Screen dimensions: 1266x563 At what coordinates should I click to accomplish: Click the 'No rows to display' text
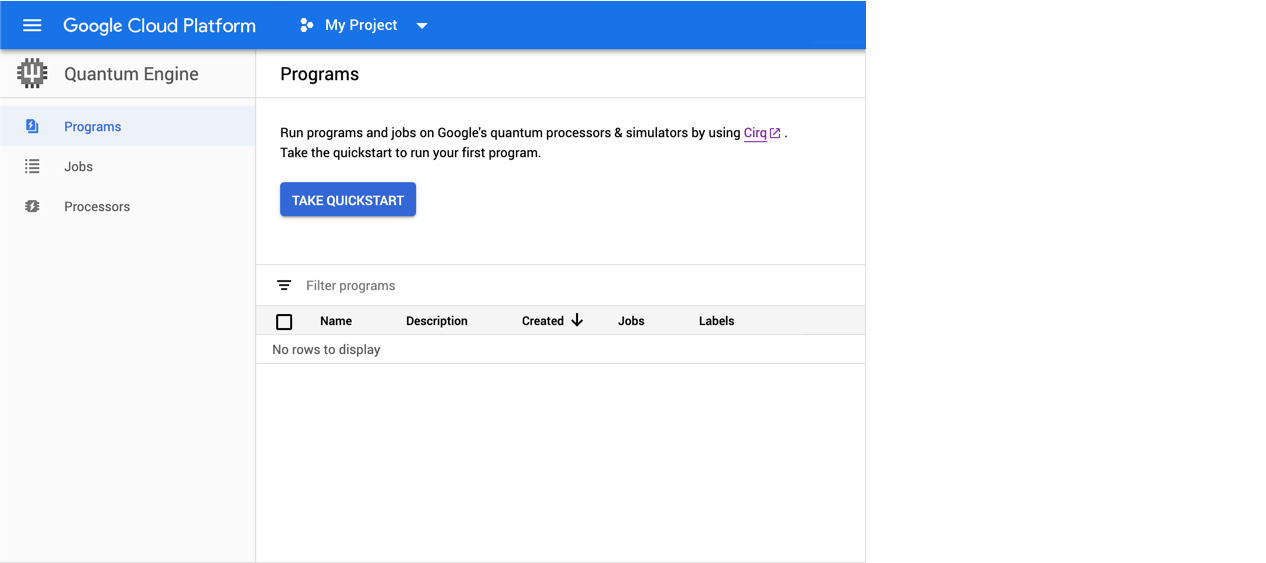tap(326, 349)
